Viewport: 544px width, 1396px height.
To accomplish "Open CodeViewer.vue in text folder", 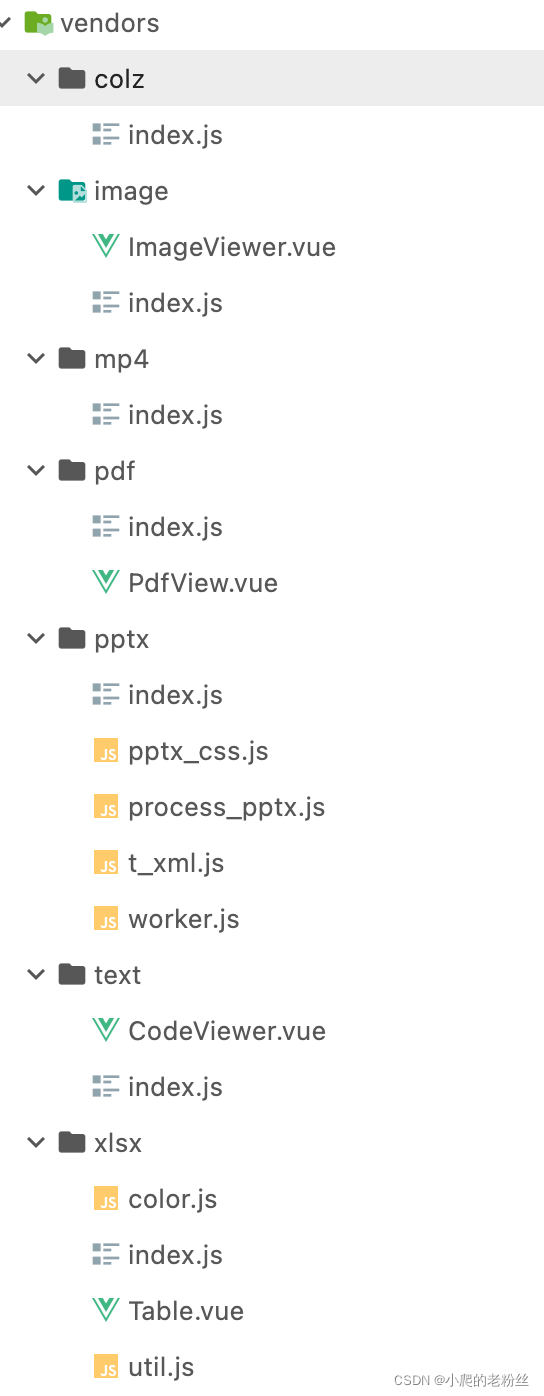I will coord(227,1031).
